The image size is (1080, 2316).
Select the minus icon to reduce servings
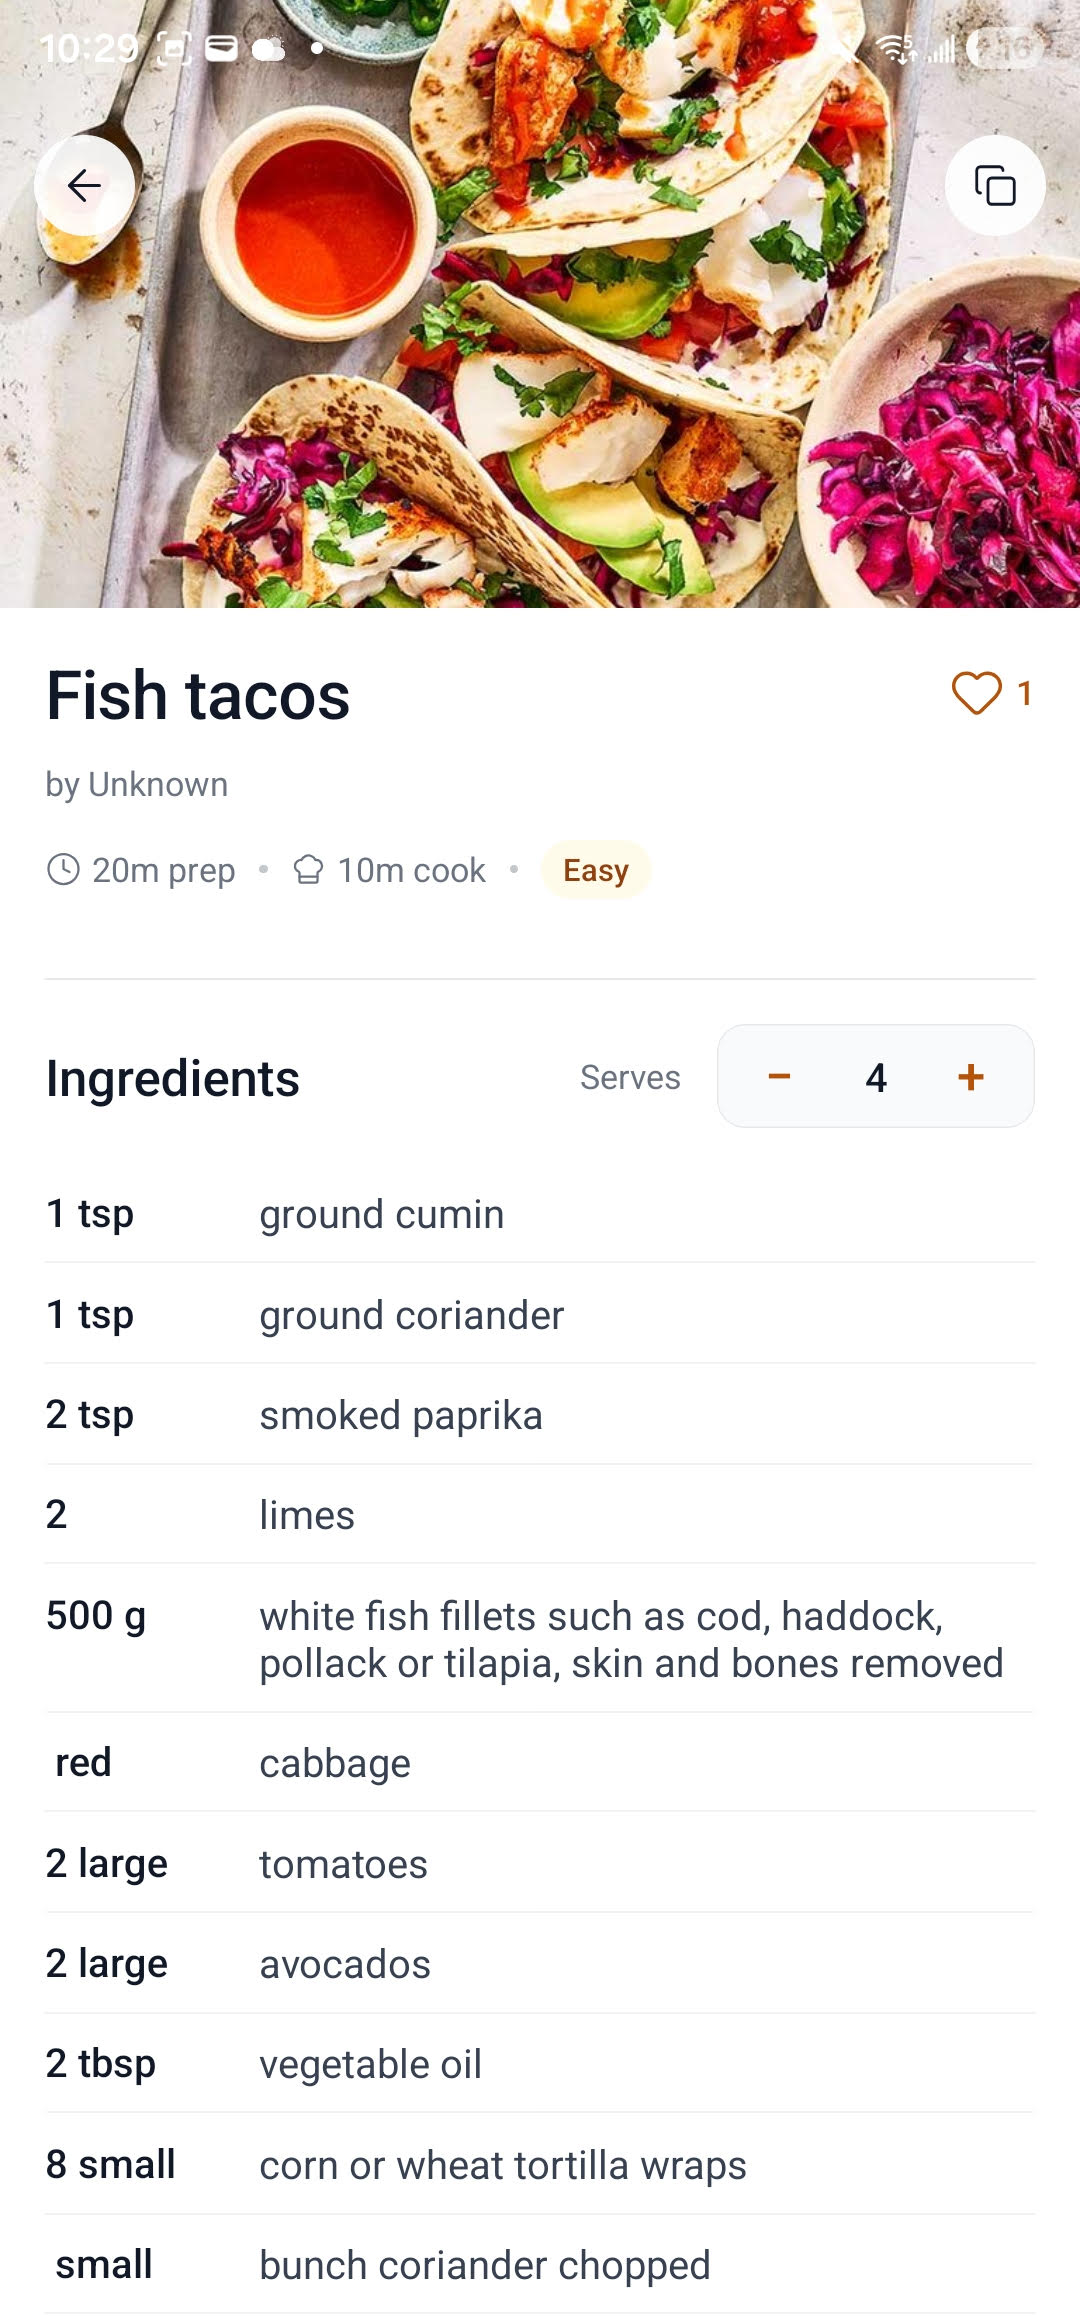[779, 1077]
